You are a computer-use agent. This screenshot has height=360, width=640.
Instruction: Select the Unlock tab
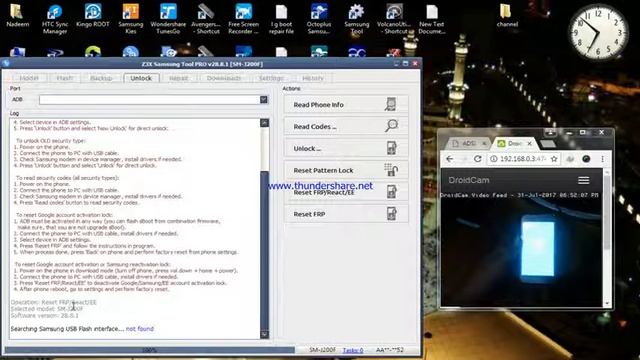tap(141, 78)
